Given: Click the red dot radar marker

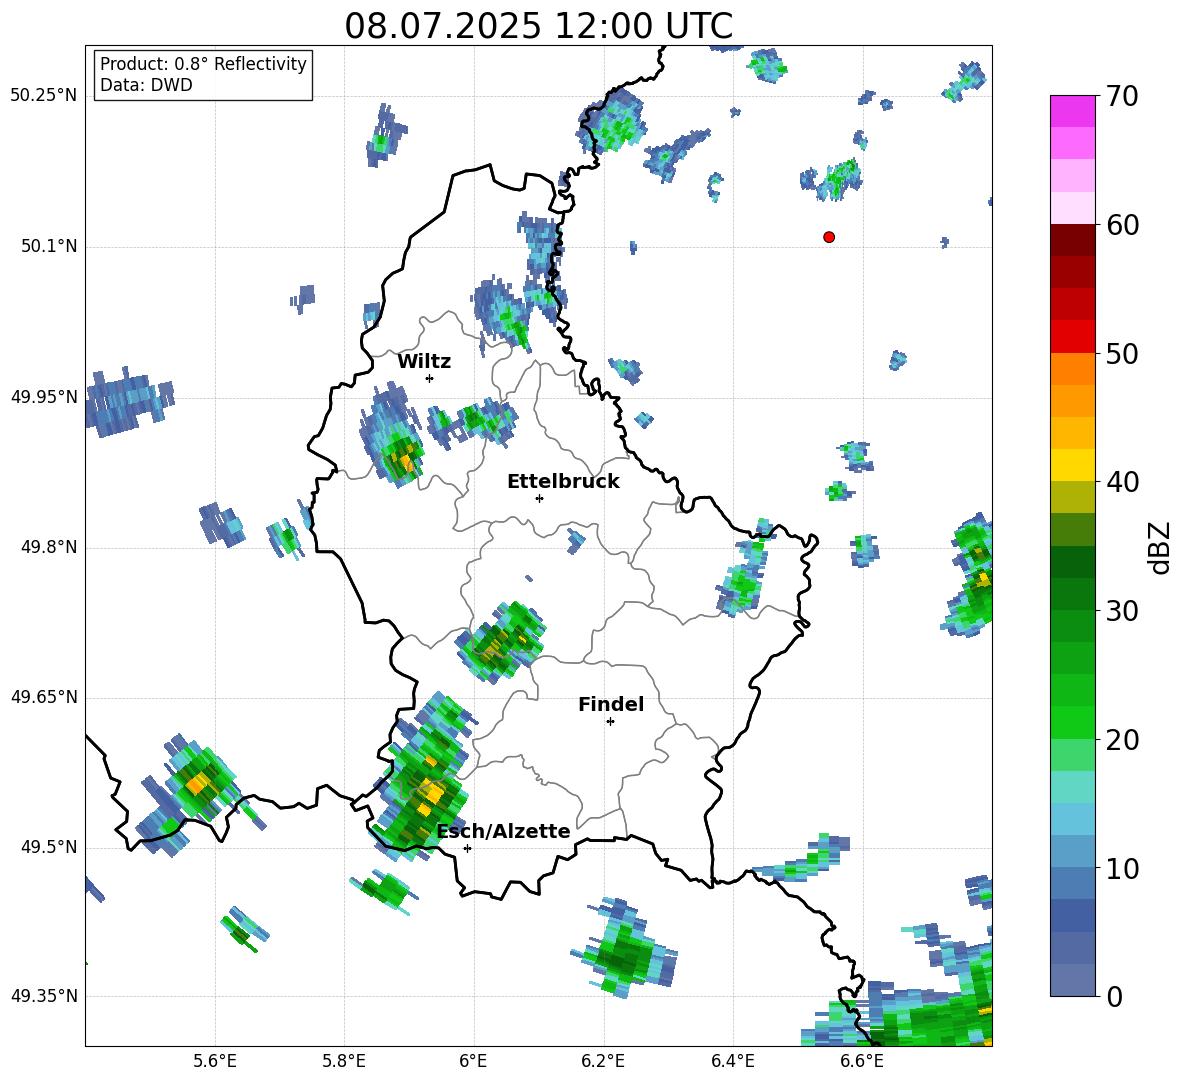Looking at the screenshot, I should (x=829, y=237).
